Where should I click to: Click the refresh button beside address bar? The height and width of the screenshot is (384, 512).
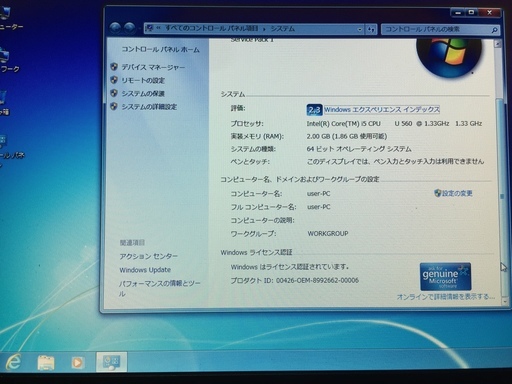371,29
